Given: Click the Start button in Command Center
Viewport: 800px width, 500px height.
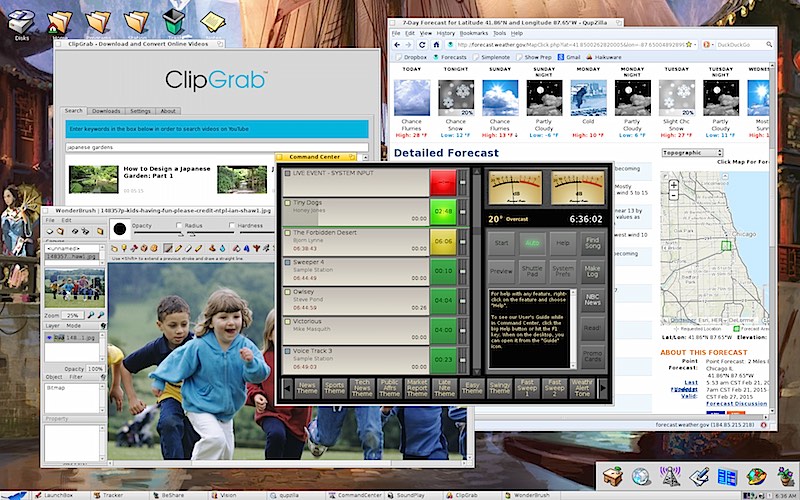Looking at the screenshot, I should 501,243.
